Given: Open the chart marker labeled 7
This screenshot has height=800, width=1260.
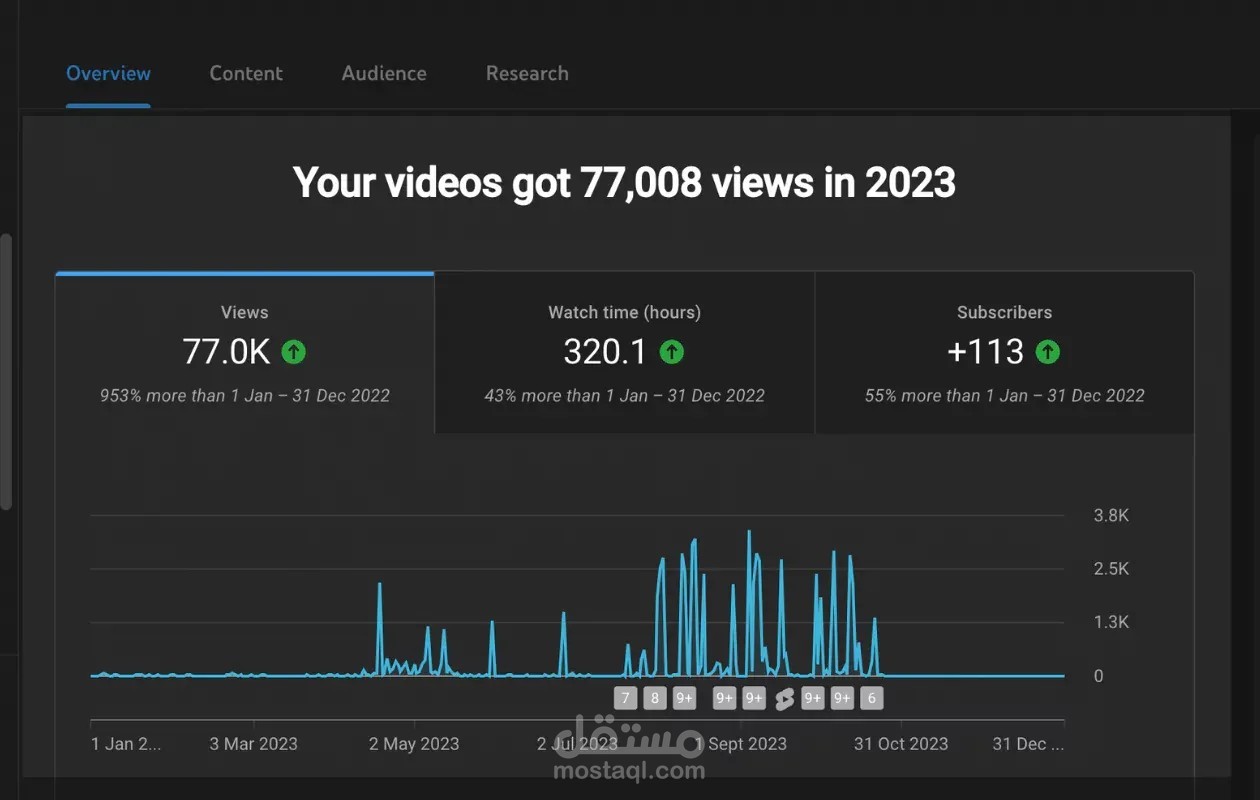Looking at the screenshot, I should (626, 698).
